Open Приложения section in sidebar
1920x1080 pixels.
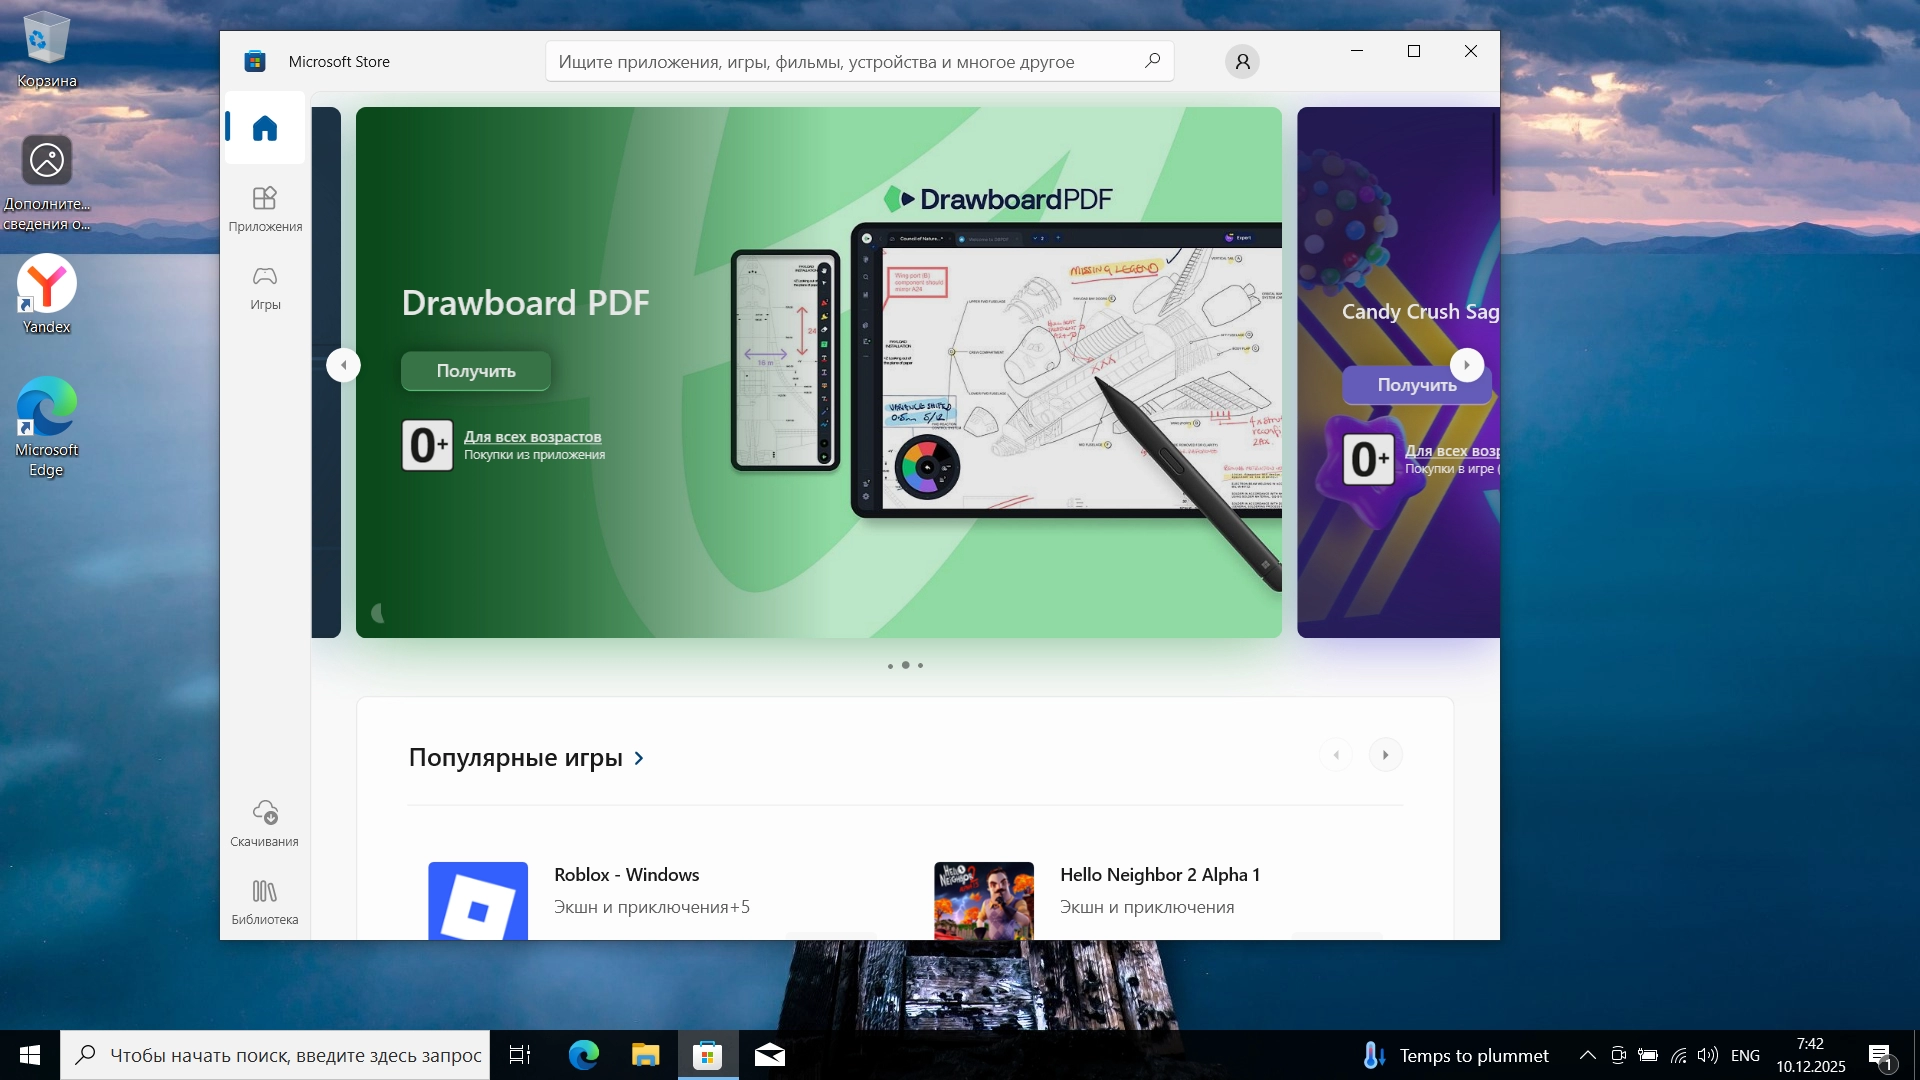tap(265, 208)
